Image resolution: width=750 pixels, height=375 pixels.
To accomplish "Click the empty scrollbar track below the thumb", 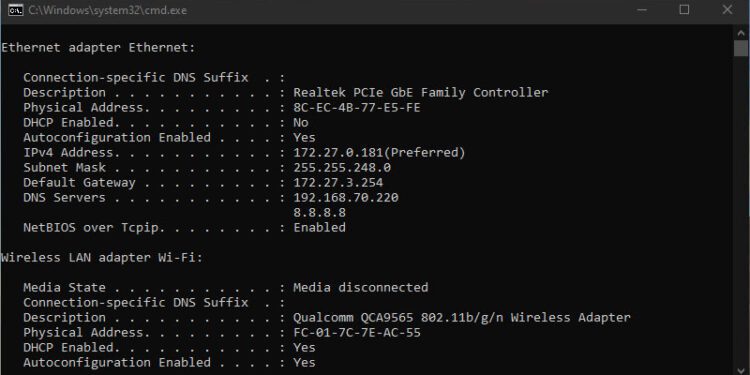I will click(x=740, y=215).
